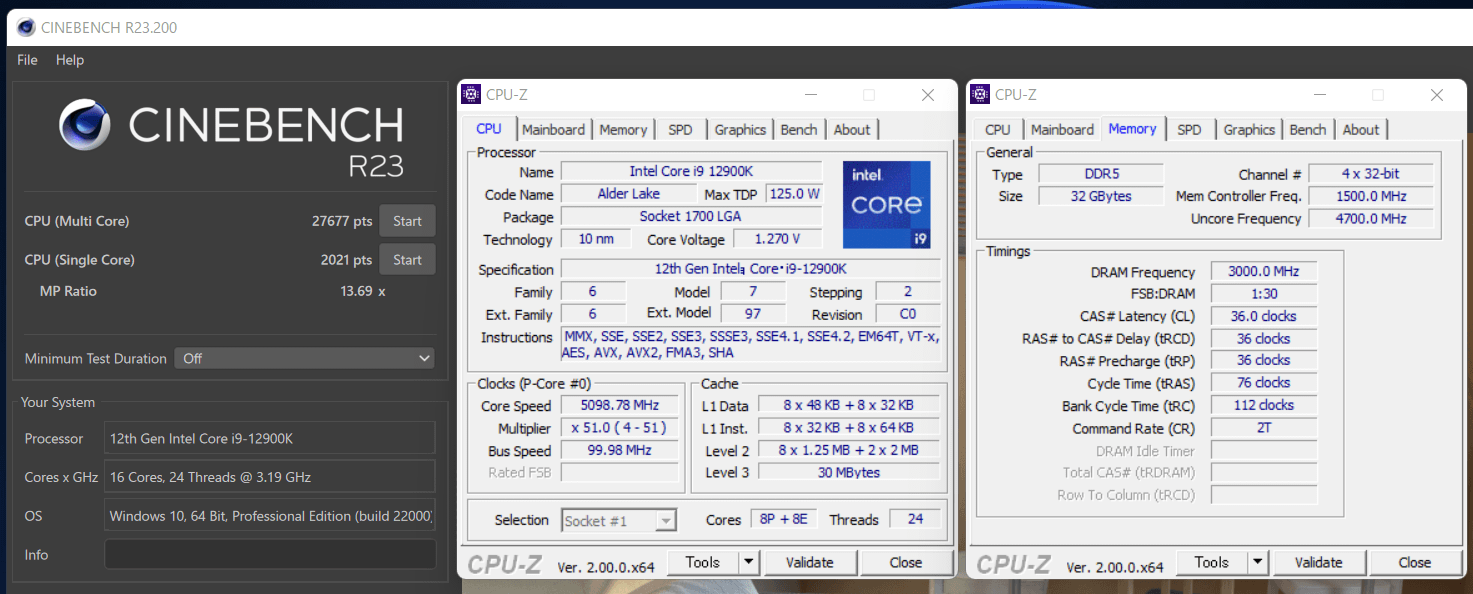Open the Socket #1 selection dropdown
Screen dimensions: 1473x594
619,520
